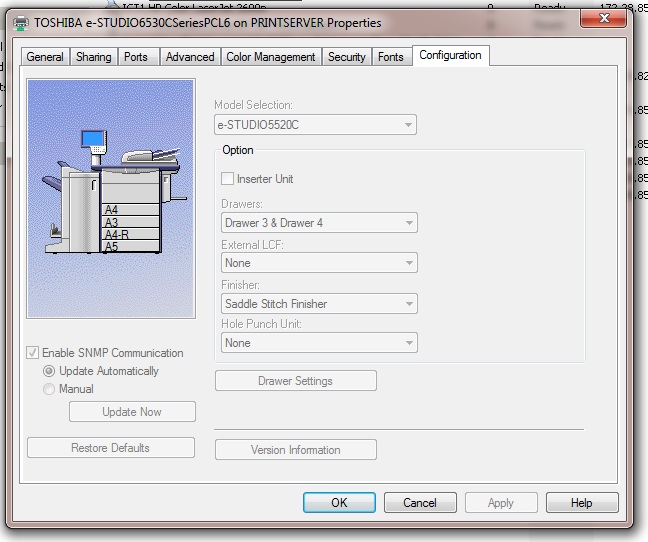The height and width of the screenshot is (542, 648).
Task: Confirm with the OK button
Action: click(x=339, y=503)
